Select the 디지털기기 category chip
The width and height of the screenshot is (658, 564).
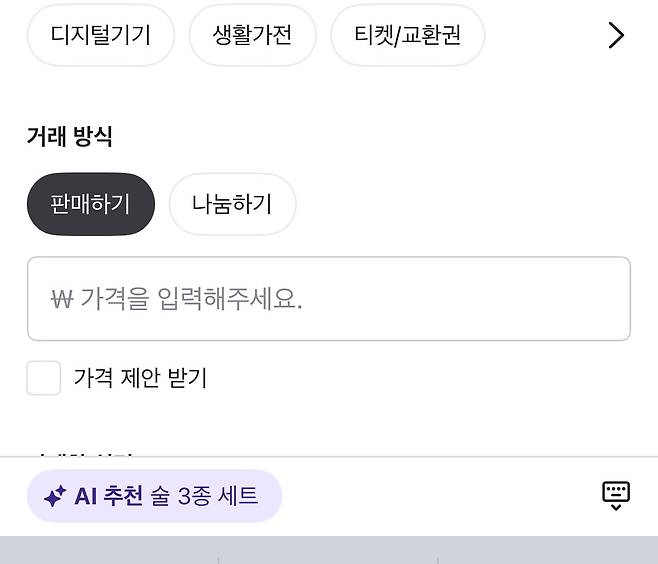click(100, 35)
